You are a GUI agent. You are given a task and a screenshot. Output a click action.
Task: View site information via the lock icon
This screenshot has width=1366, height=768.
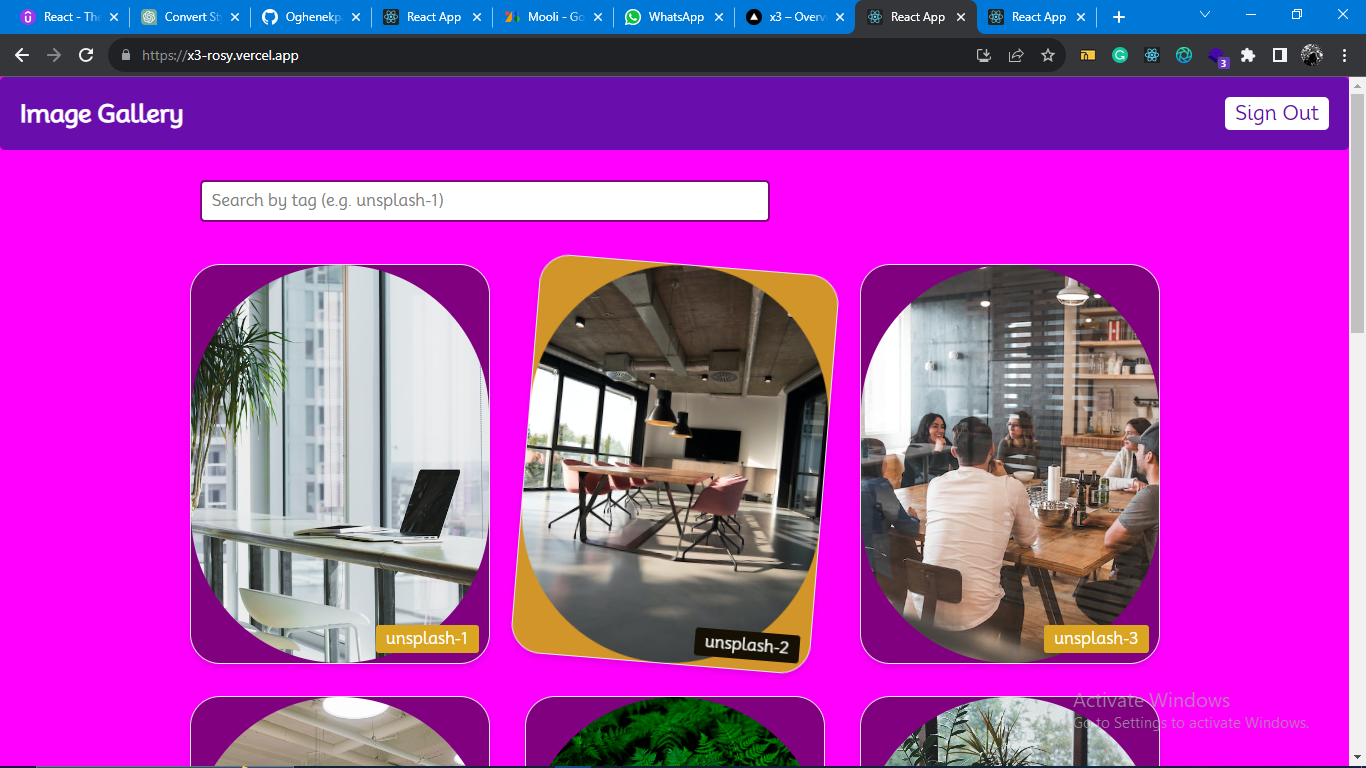(x=126, y=56)
